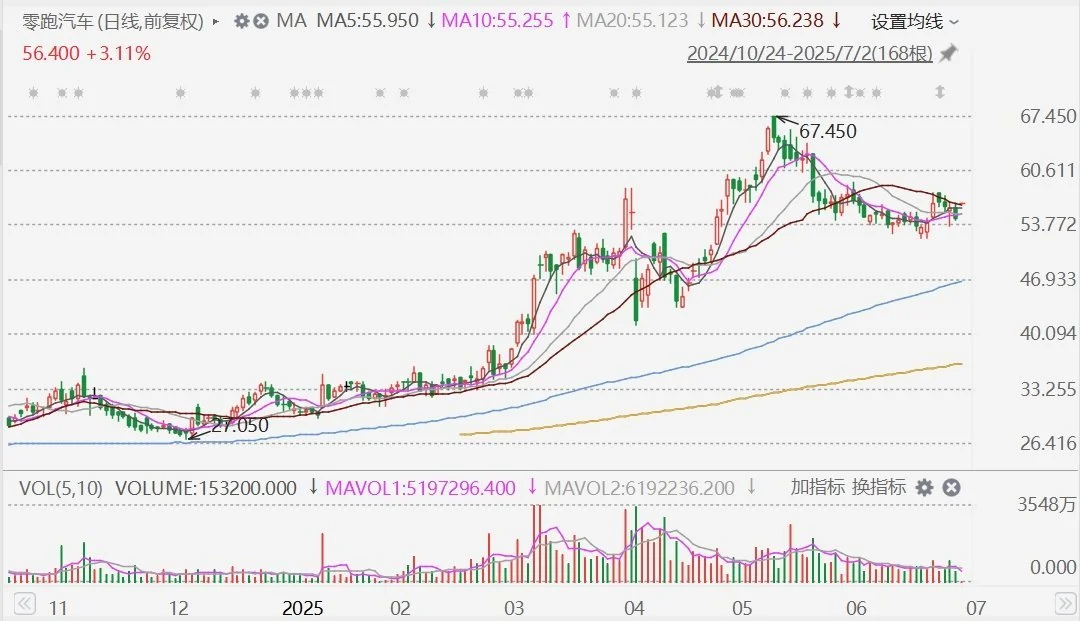Remove the VOL indicator panel
The image size is (1080, 621).
951,488
